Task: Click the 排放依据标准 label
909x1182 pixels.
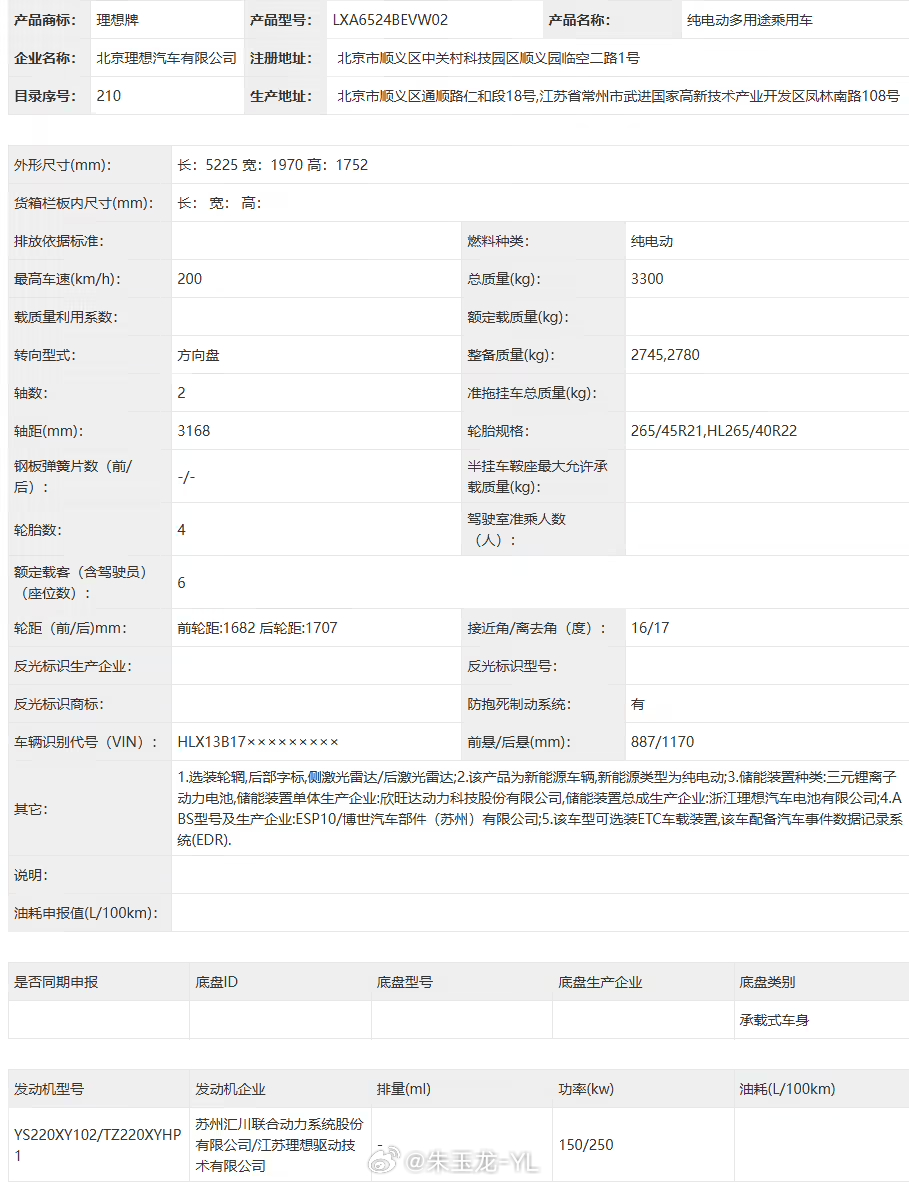Action: click(59, 241)
